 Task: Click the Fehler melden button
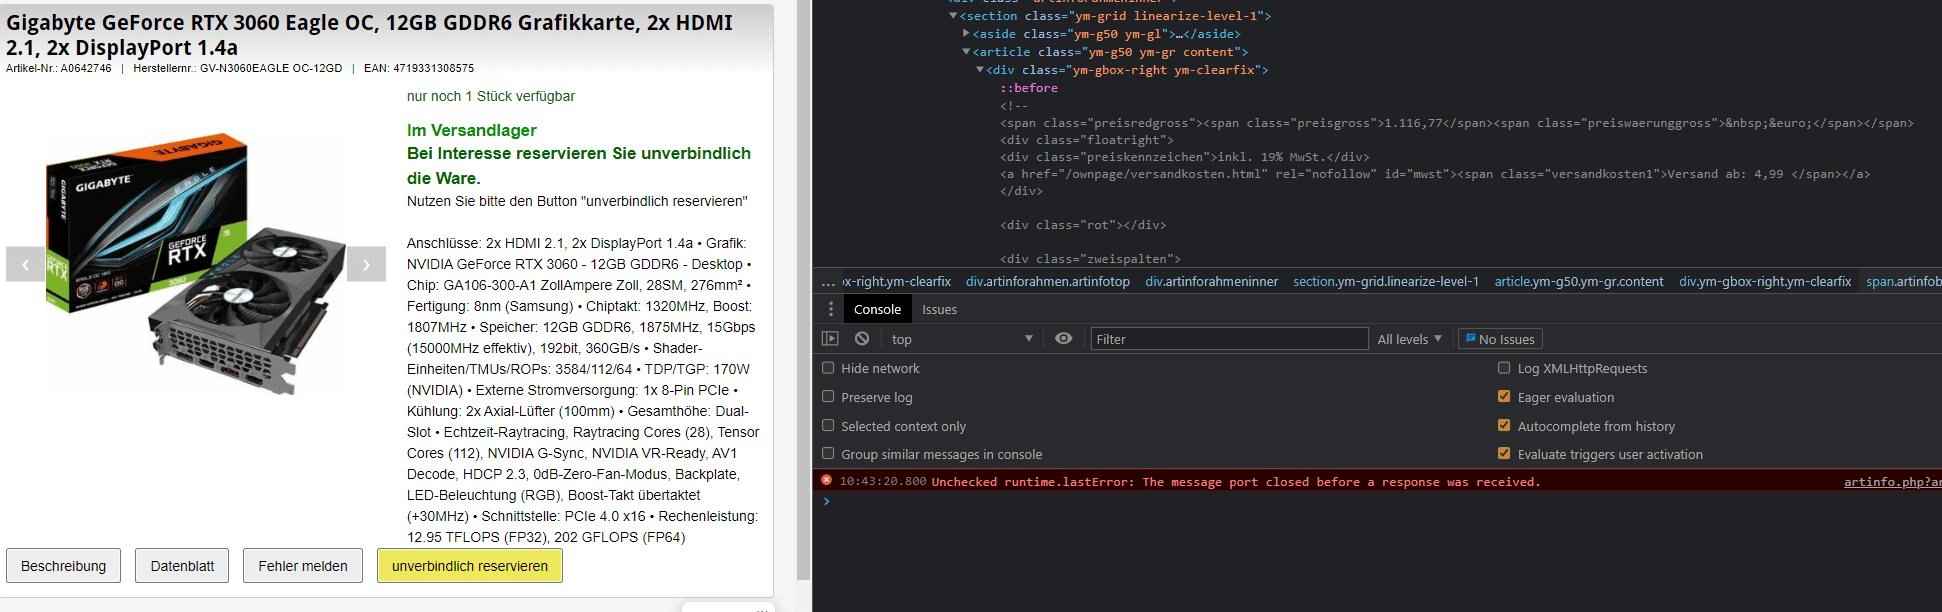pos(303,566)
